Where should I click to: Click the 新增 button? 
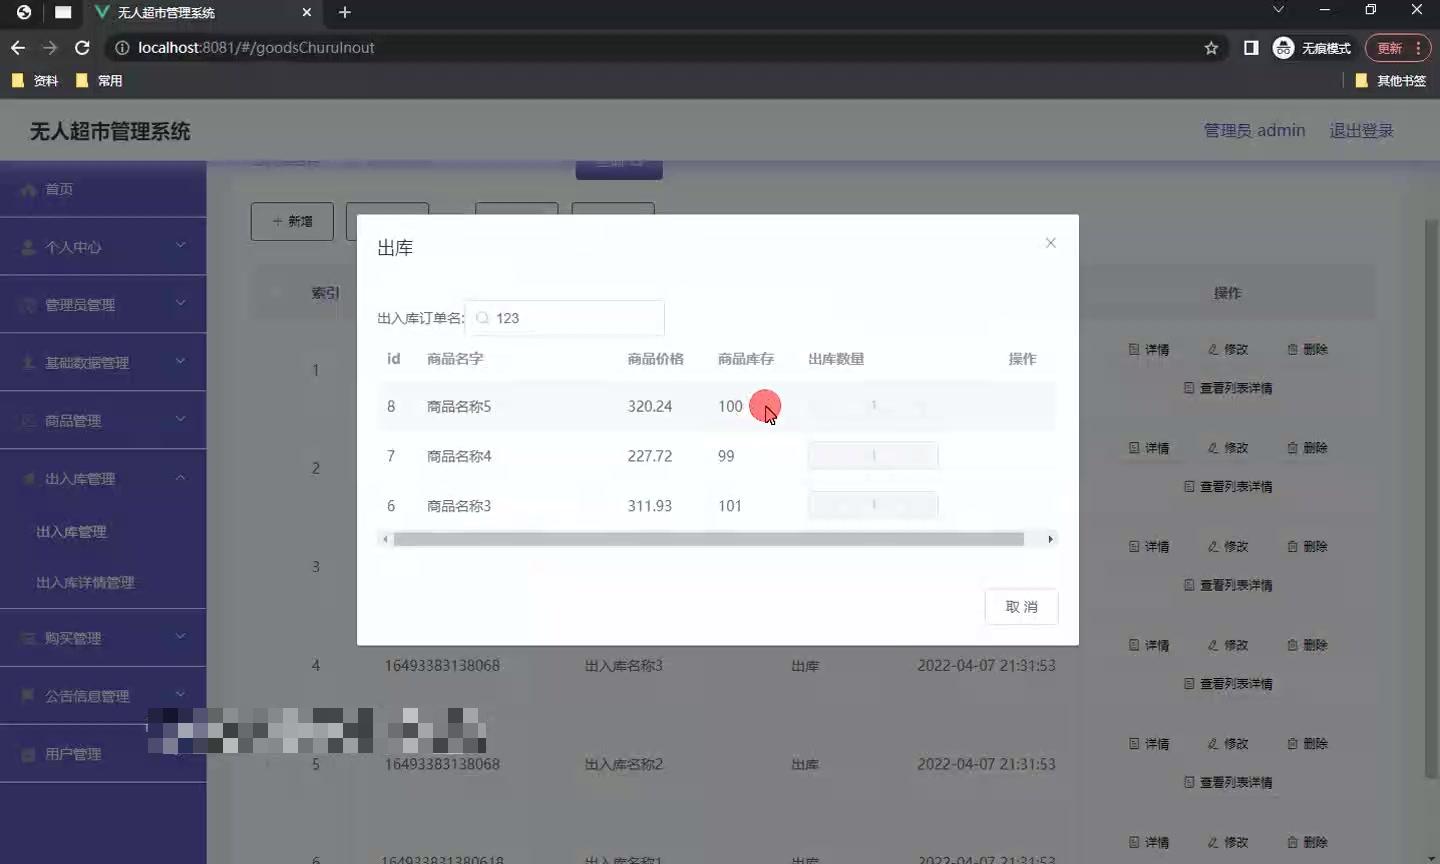pyautogui.click(x=292, y=221)
